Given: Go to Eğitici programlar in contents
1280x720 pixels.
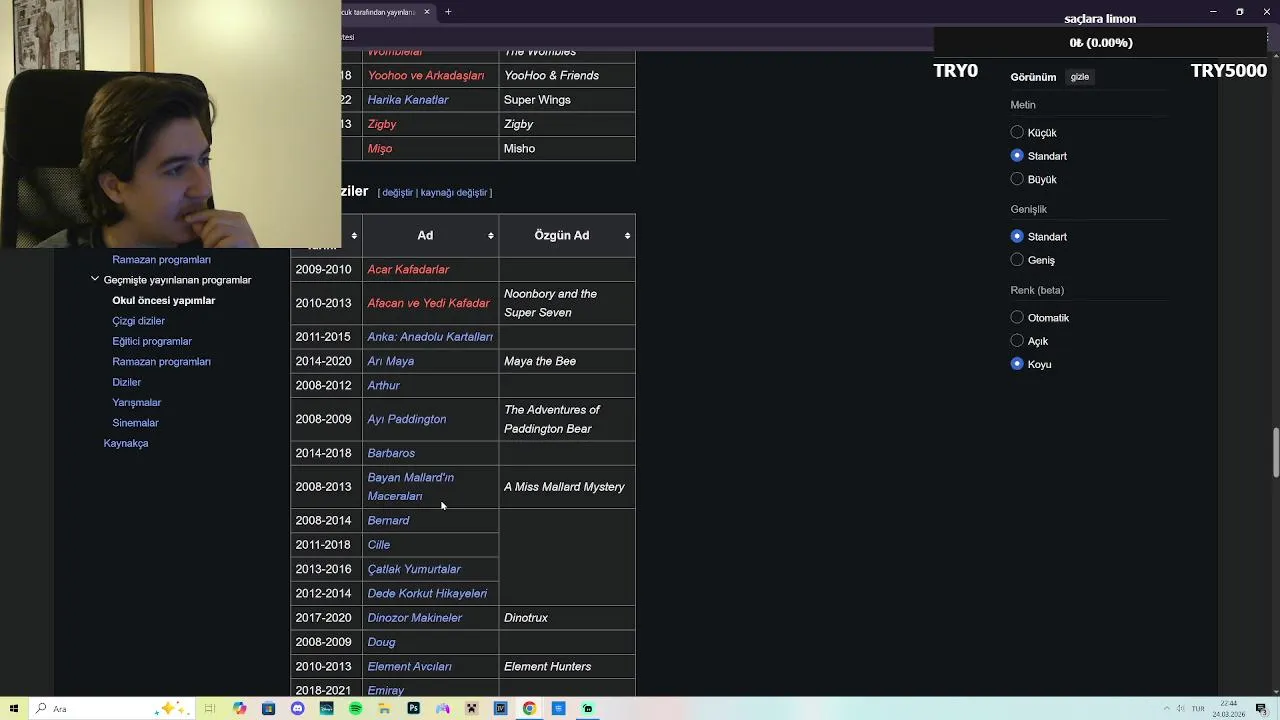Looking at the screenshot, I should pos(152,341).
